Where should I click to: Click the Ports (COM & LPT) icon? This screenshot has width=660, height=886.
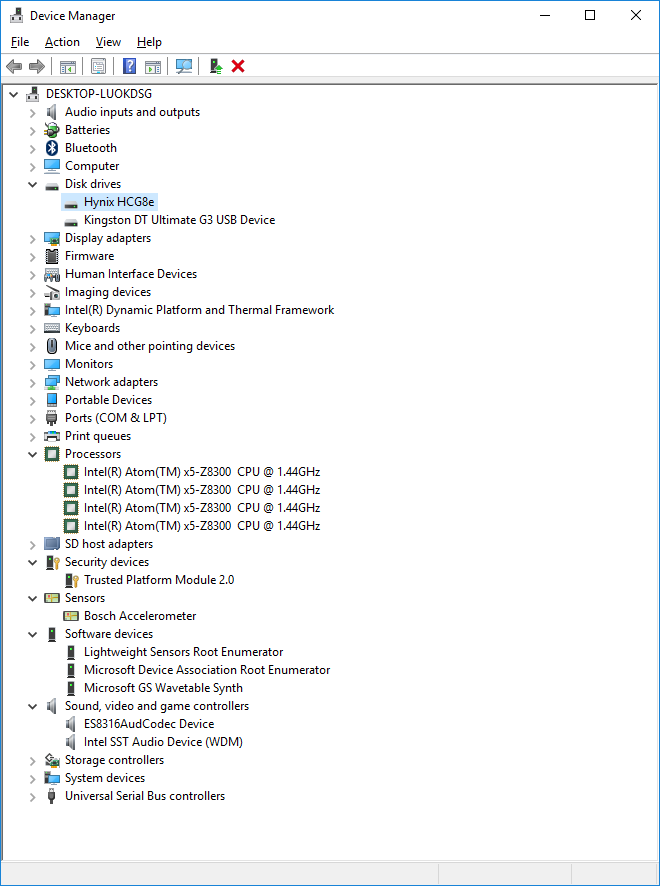52,418
